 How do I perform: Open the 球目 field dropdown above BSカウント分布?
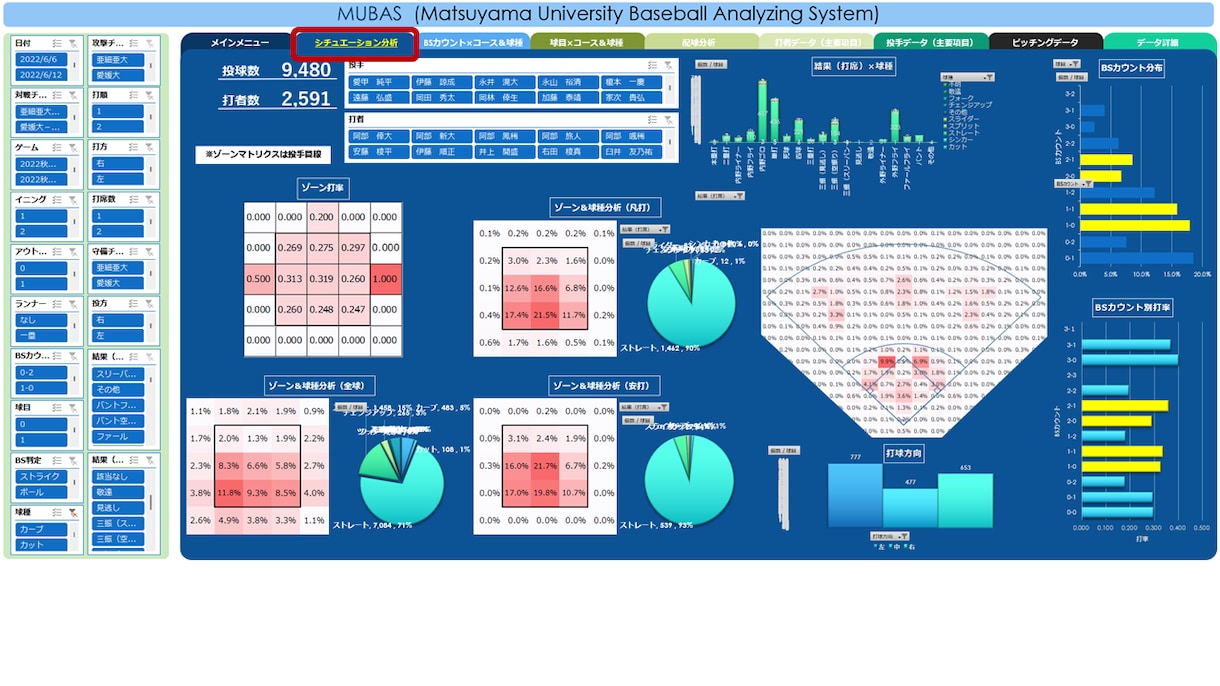[1067, 65]
